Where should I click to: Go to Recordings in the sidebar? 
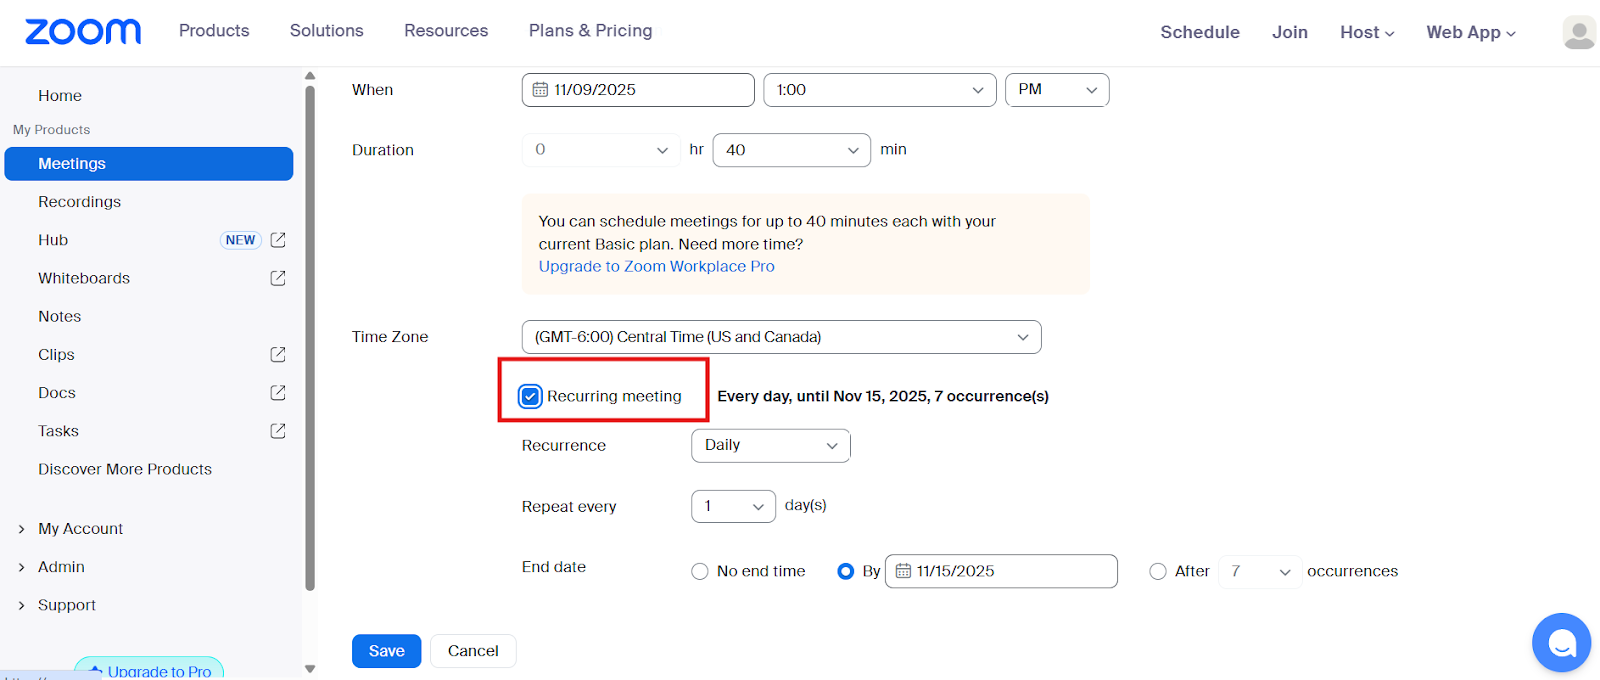(79, 202)
